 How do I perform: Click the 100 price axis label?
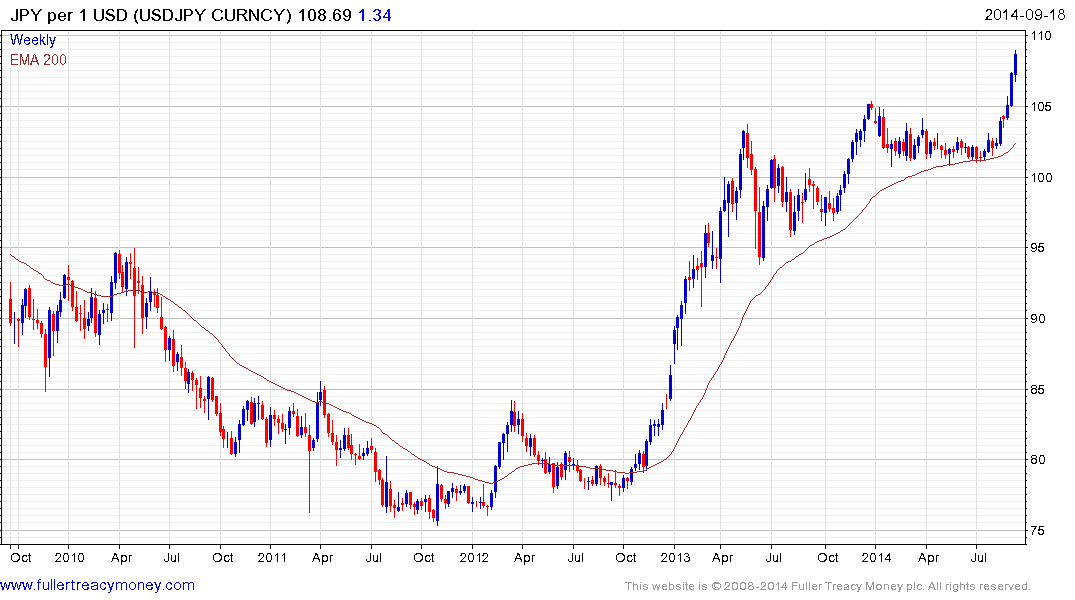(x=1041, y=178)
